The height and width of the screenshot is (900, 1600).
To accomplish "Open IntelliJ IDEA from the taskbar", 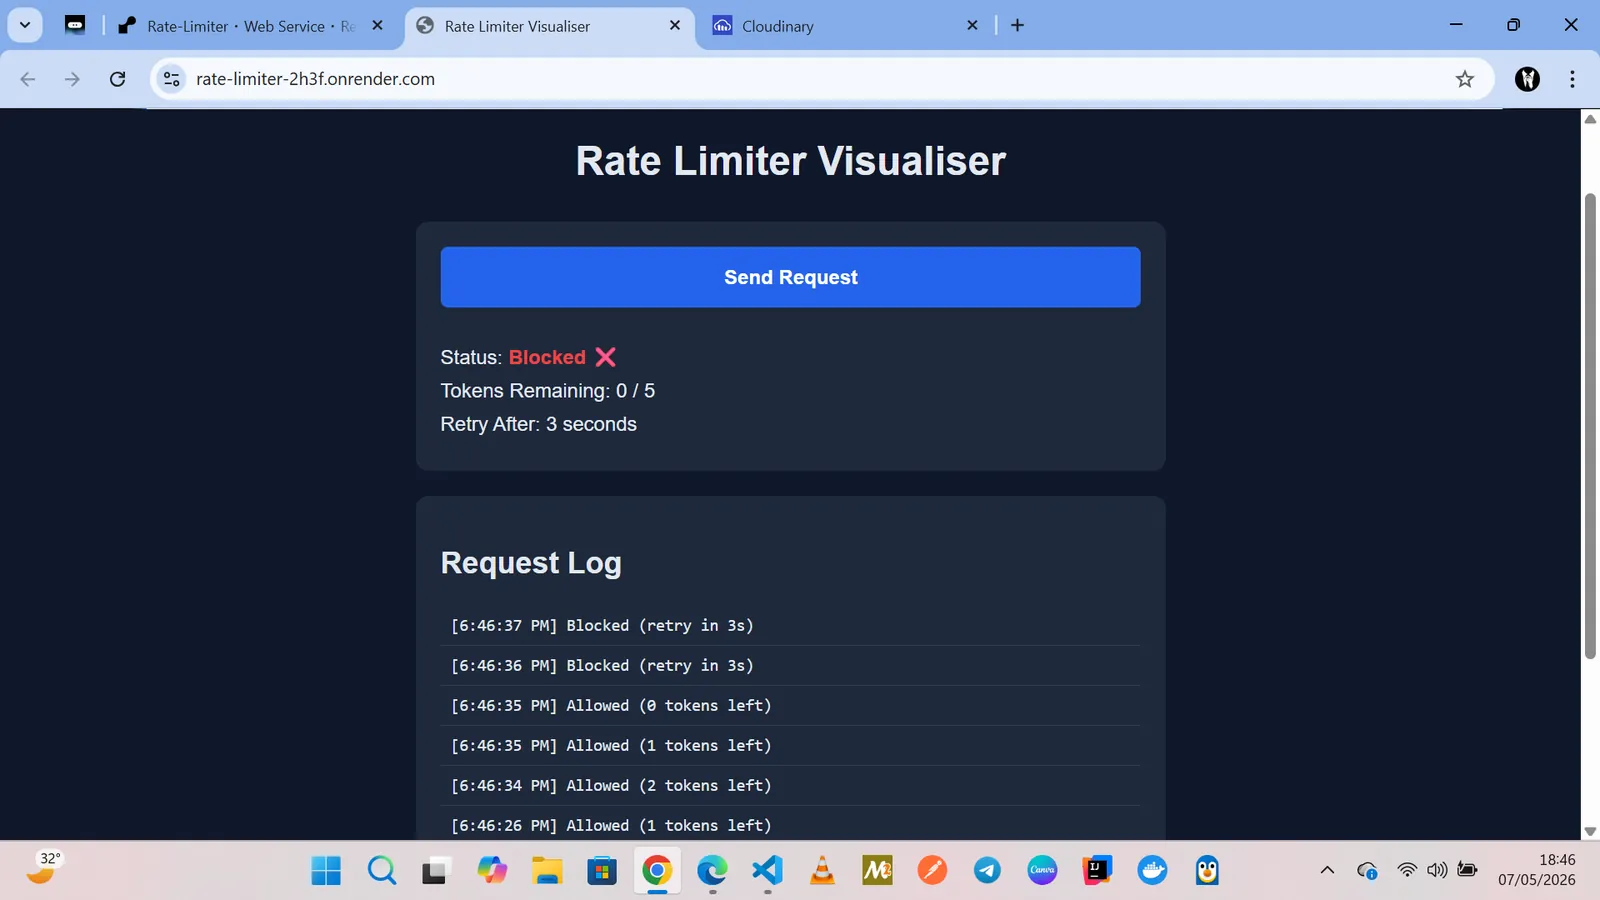I will click(1097, 871).
